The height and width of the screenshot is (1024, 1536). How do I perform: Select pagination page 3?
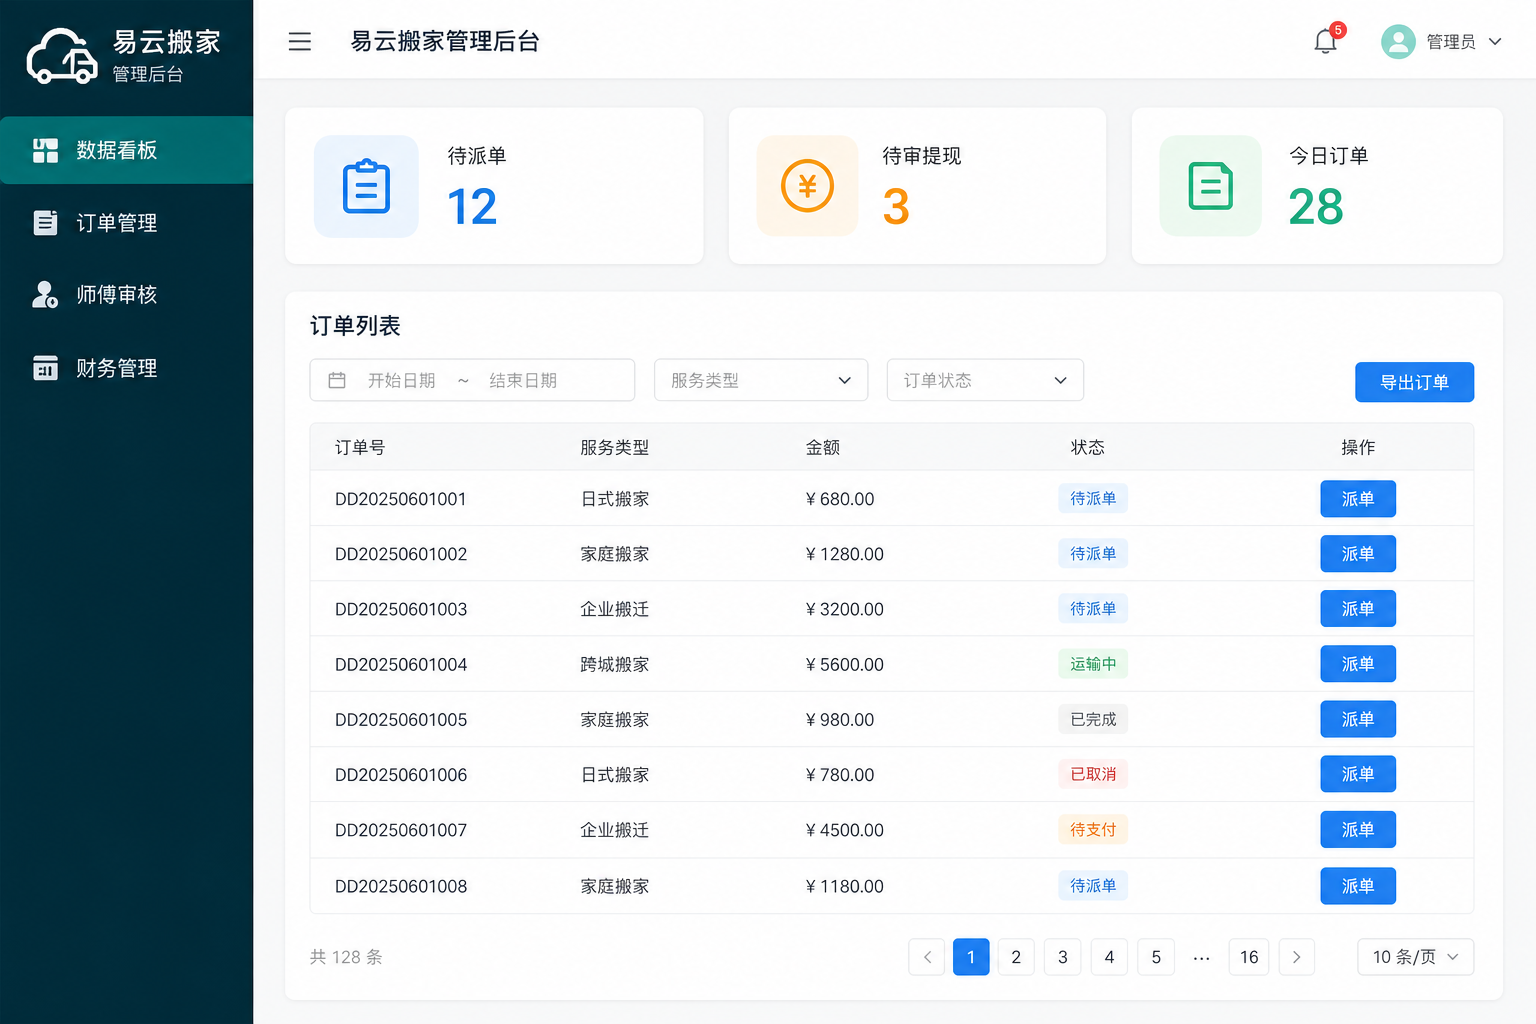coord(1063,957)
